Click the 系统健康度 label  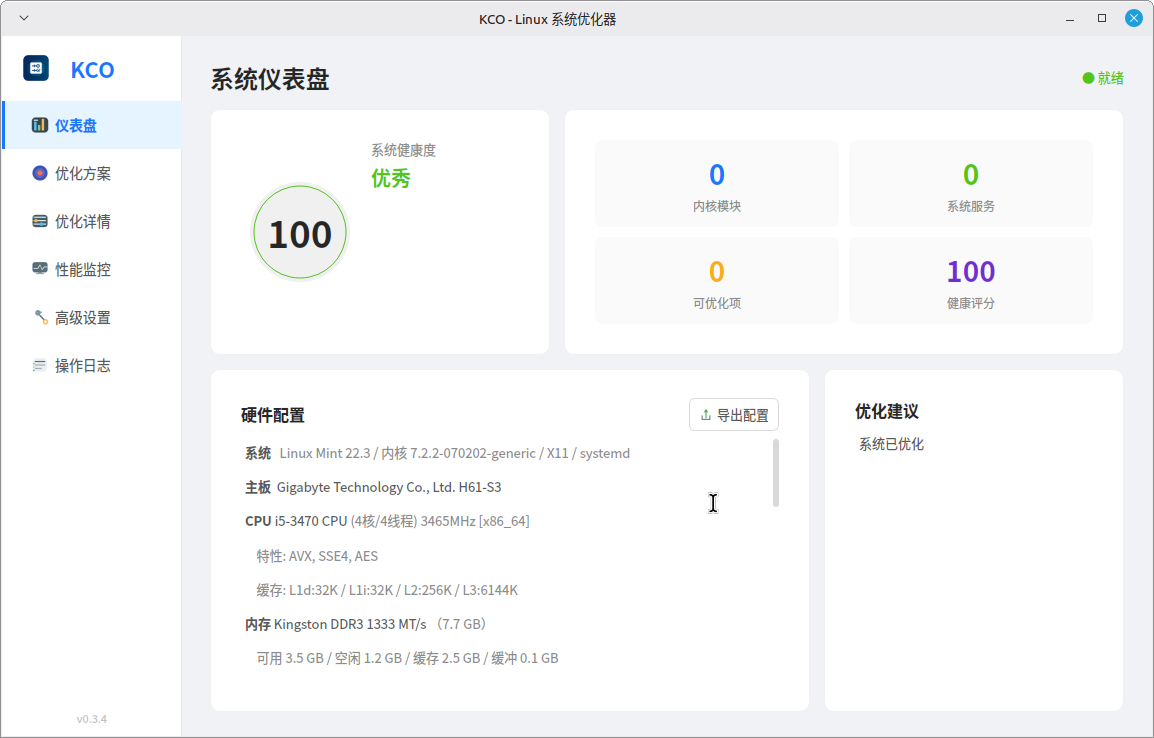pos(403,150)
